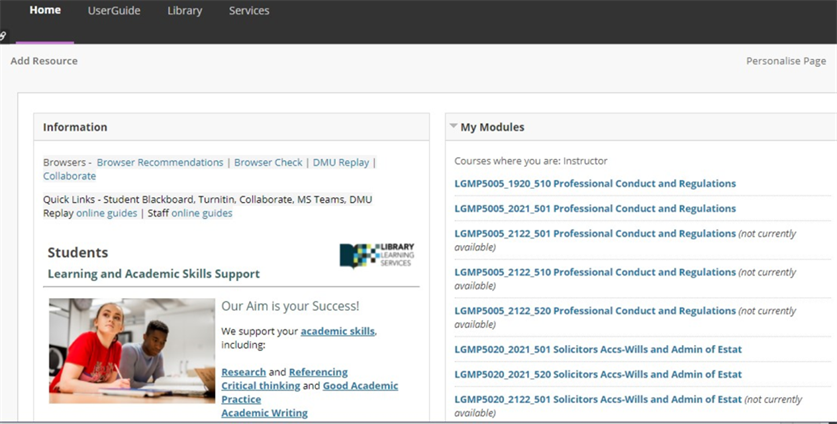Open module LGMP5005_1920_510 Professional Conduct
The image size is (837, 424).
pos(595,183)
